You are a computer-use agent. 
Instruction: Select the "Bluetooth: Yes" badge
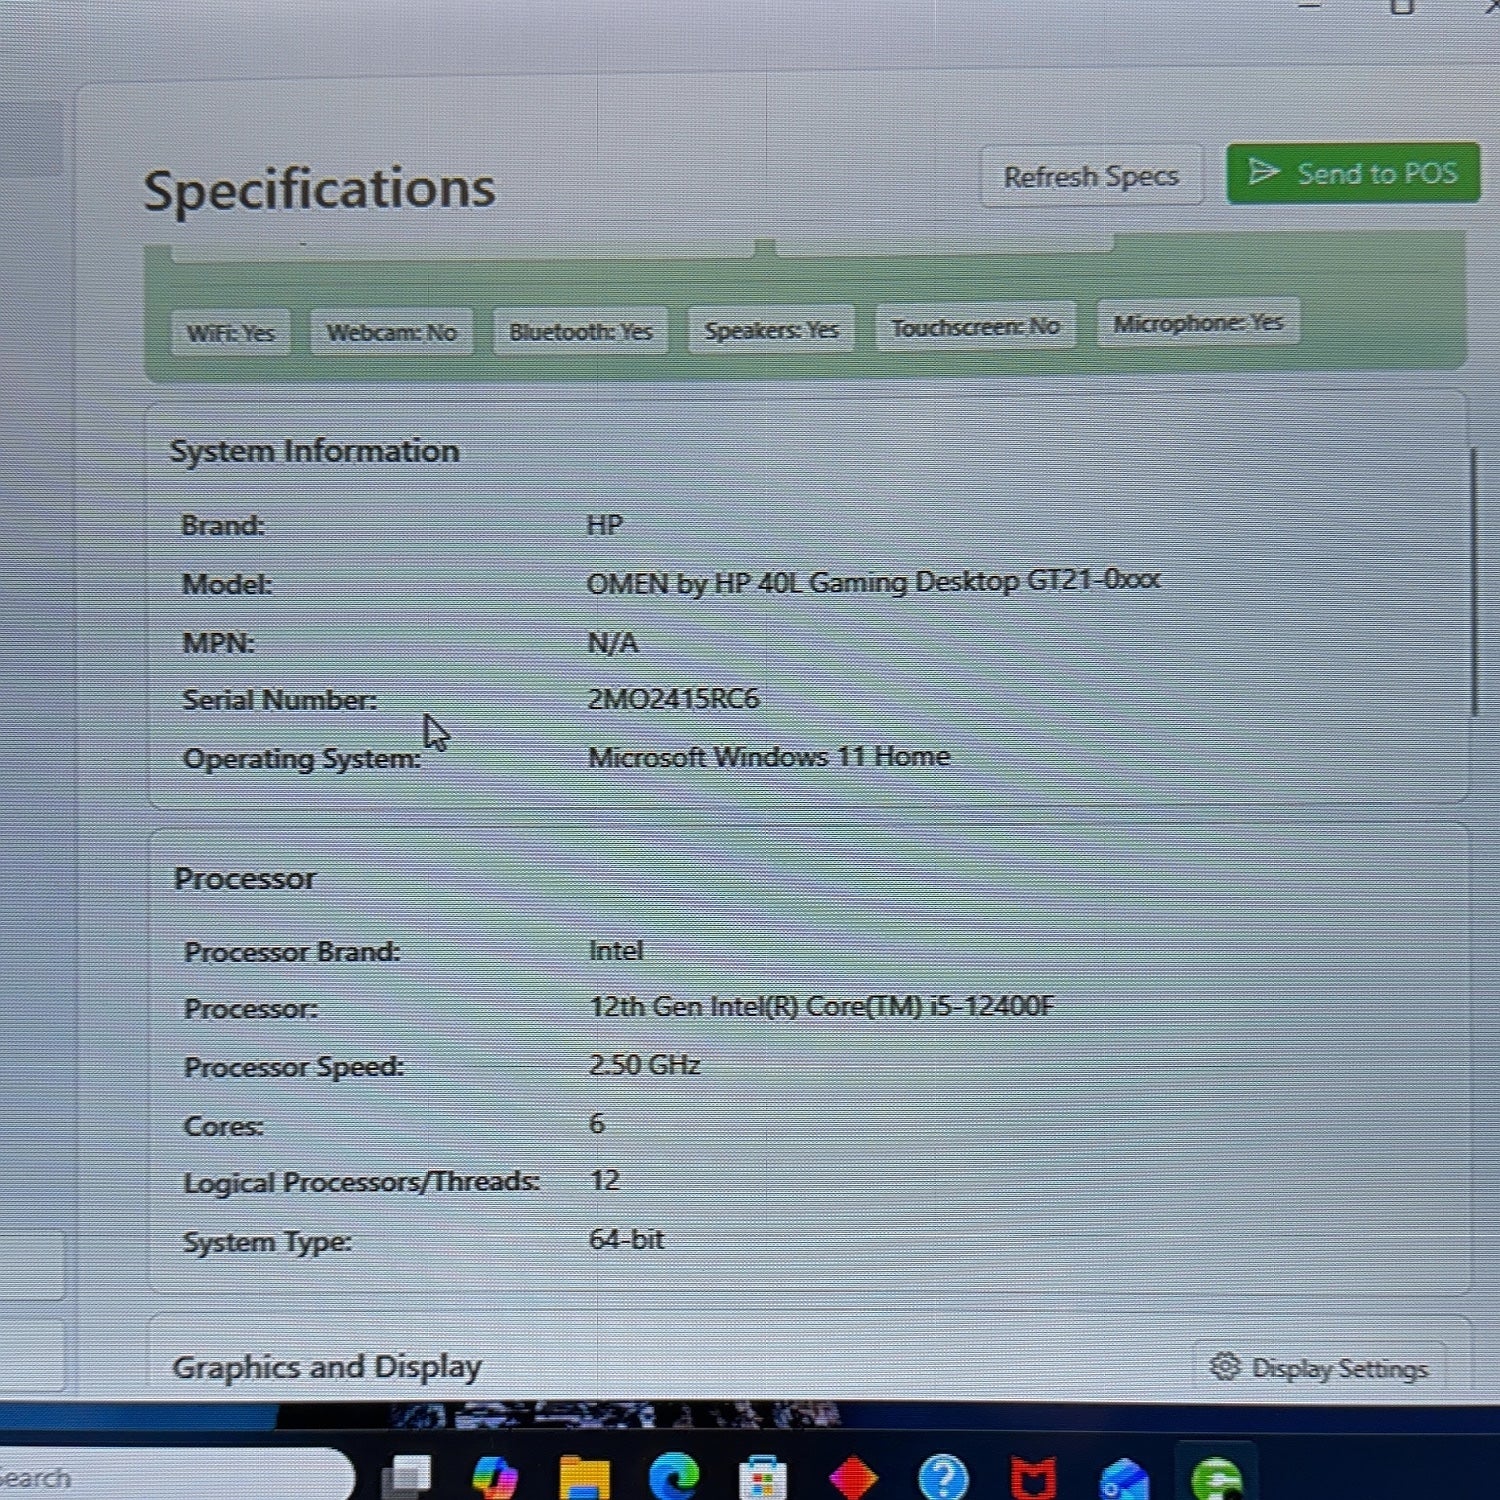(581, 331)
